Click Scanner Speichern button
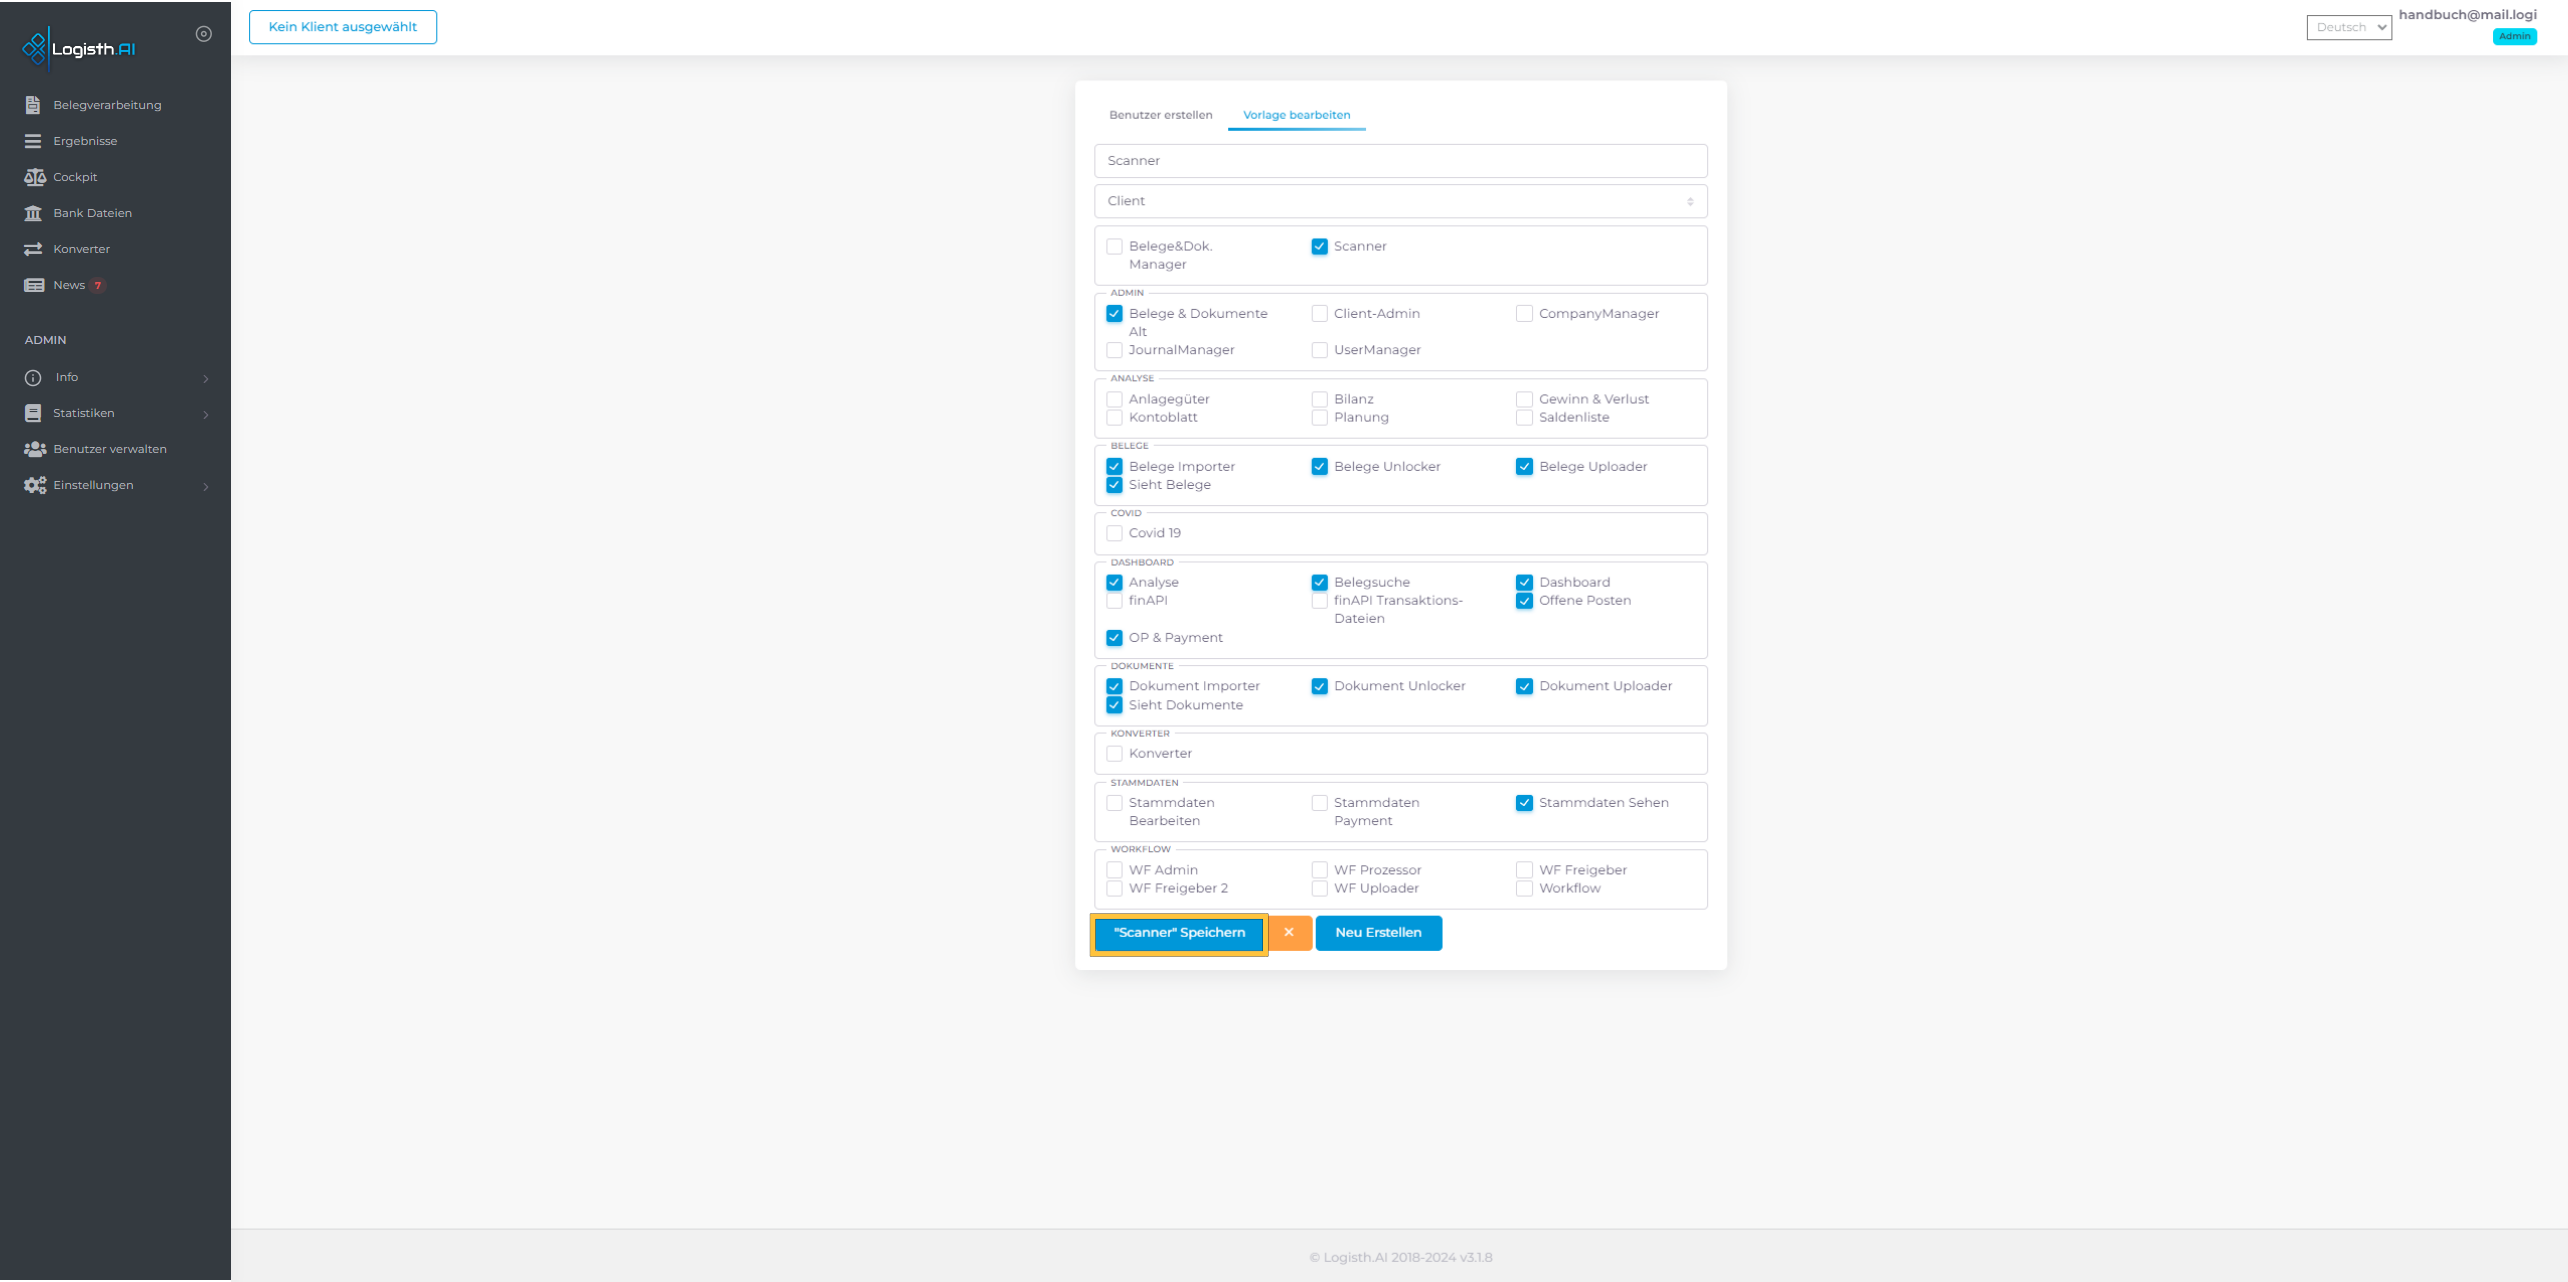Screen dimensions: 2568x1282 point(1179,932)
